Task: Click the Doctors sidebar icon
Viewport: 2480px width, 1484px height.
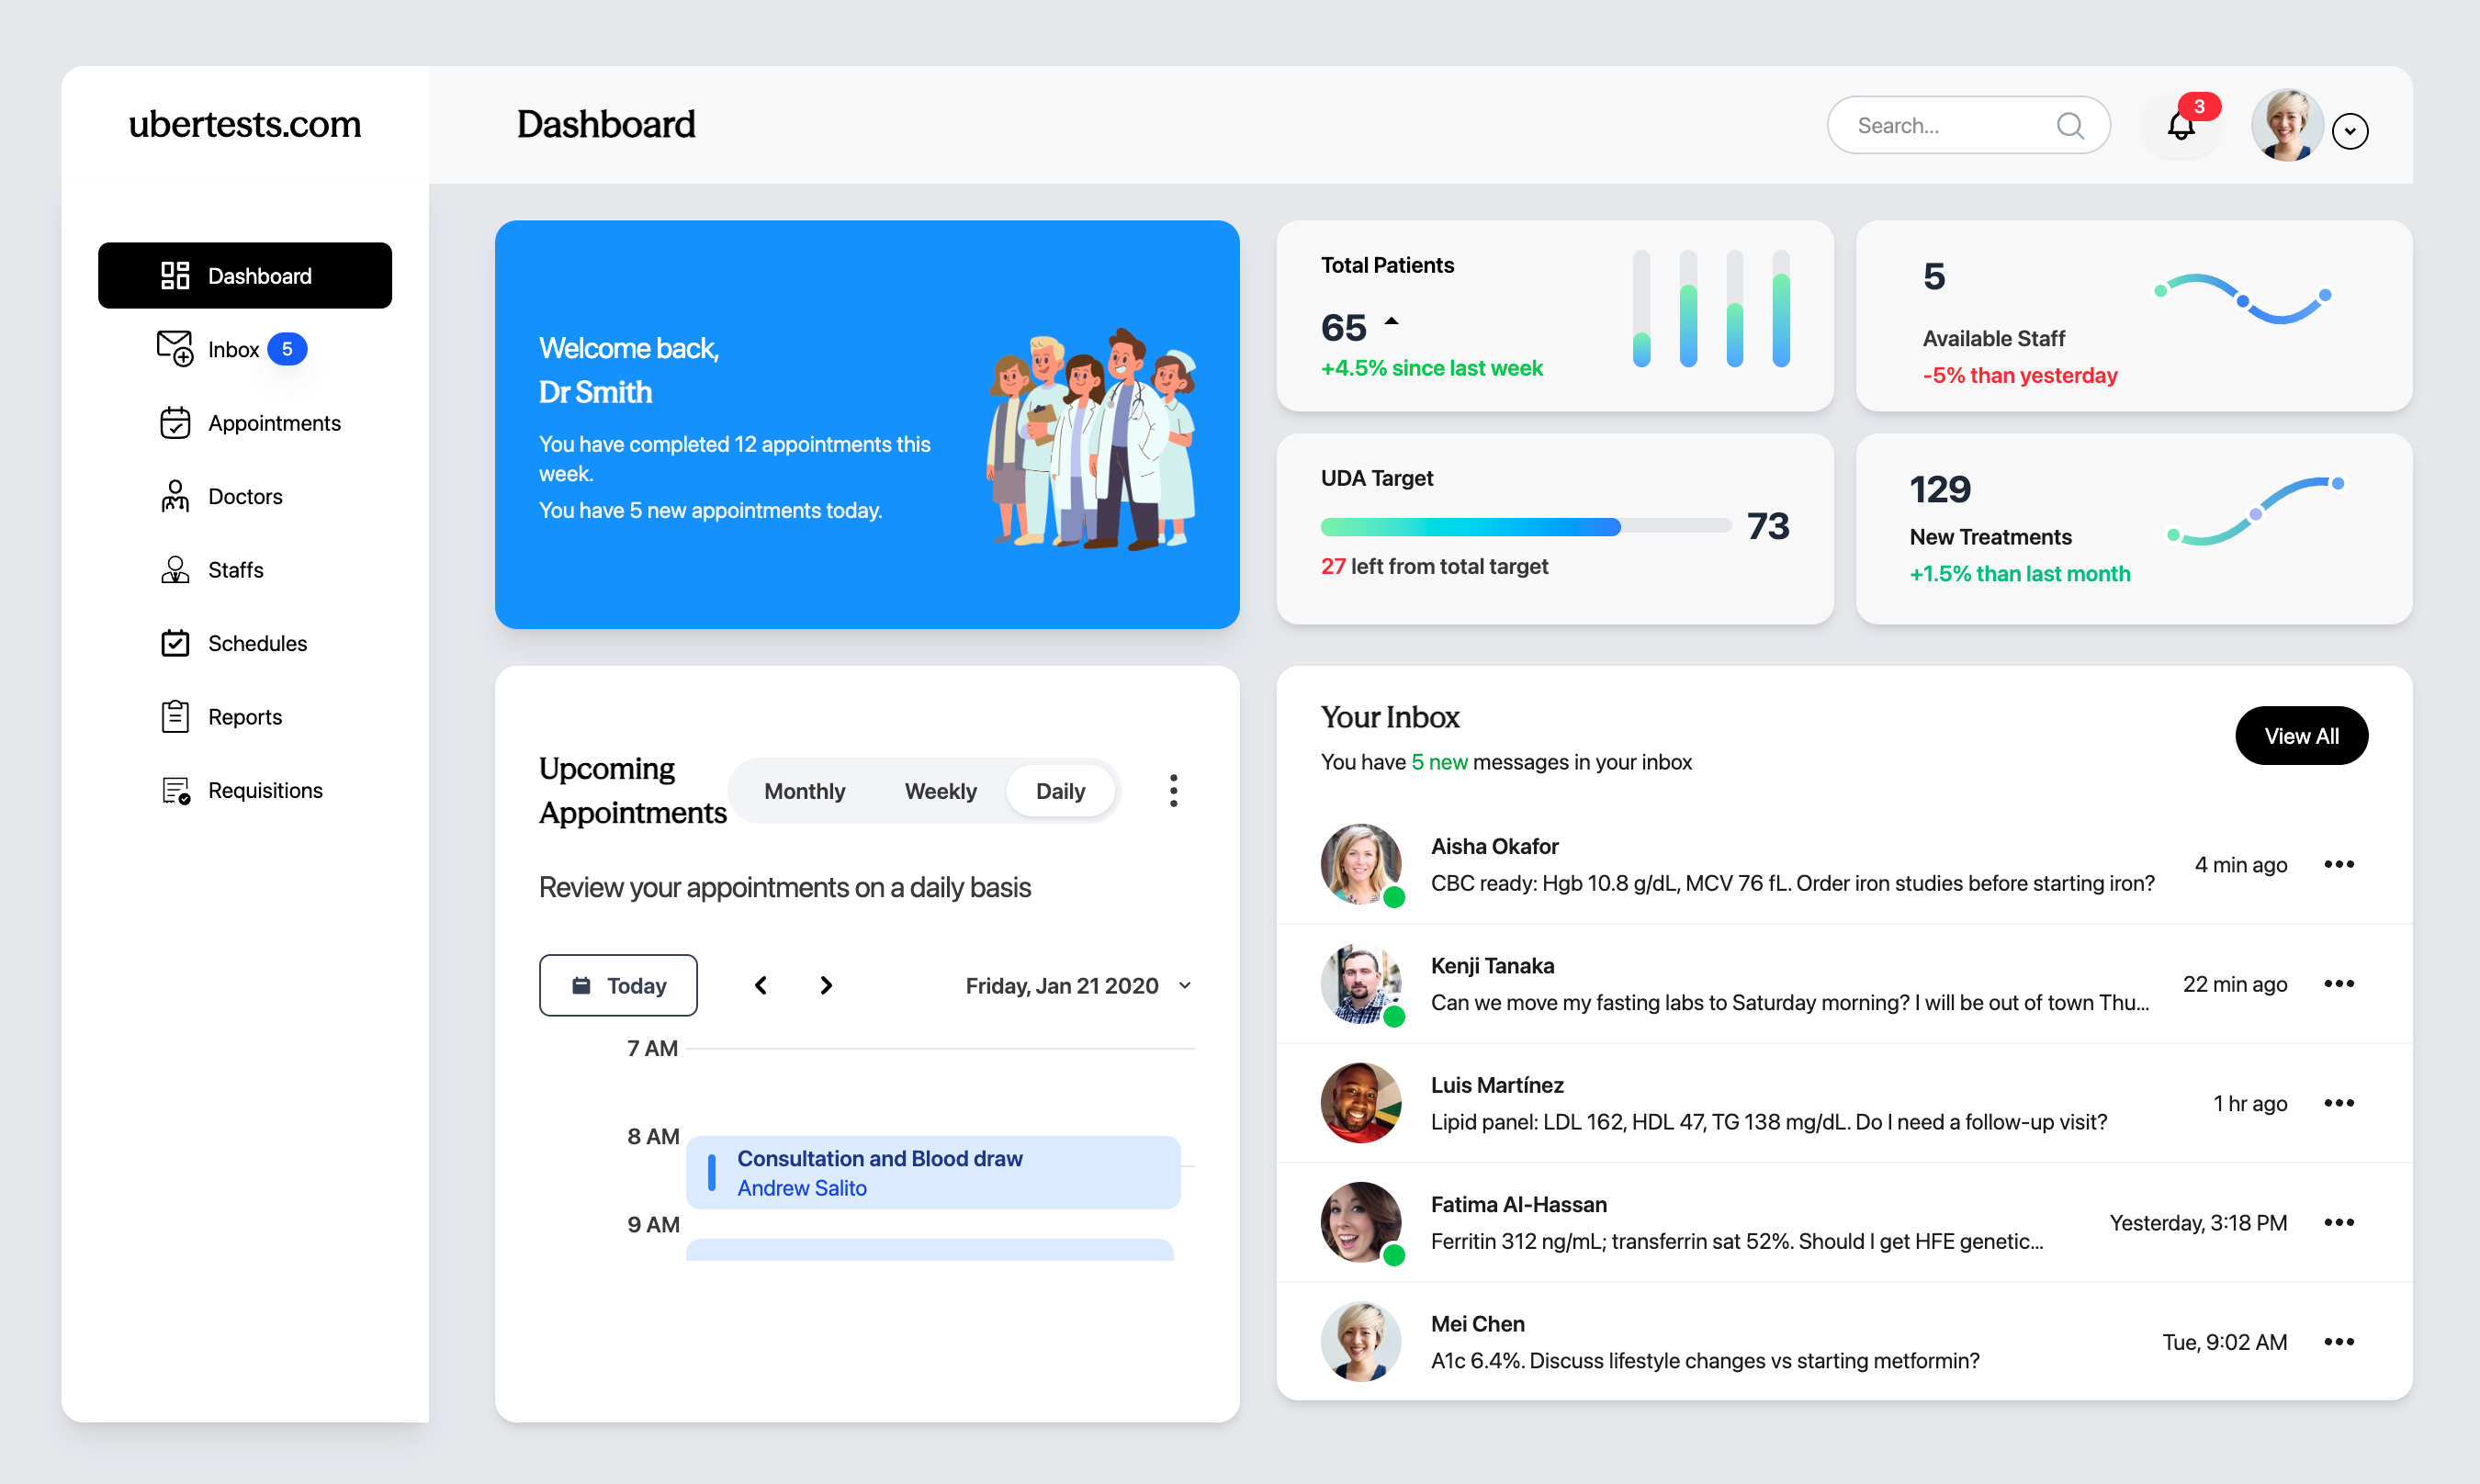Action: coord(175,496)
